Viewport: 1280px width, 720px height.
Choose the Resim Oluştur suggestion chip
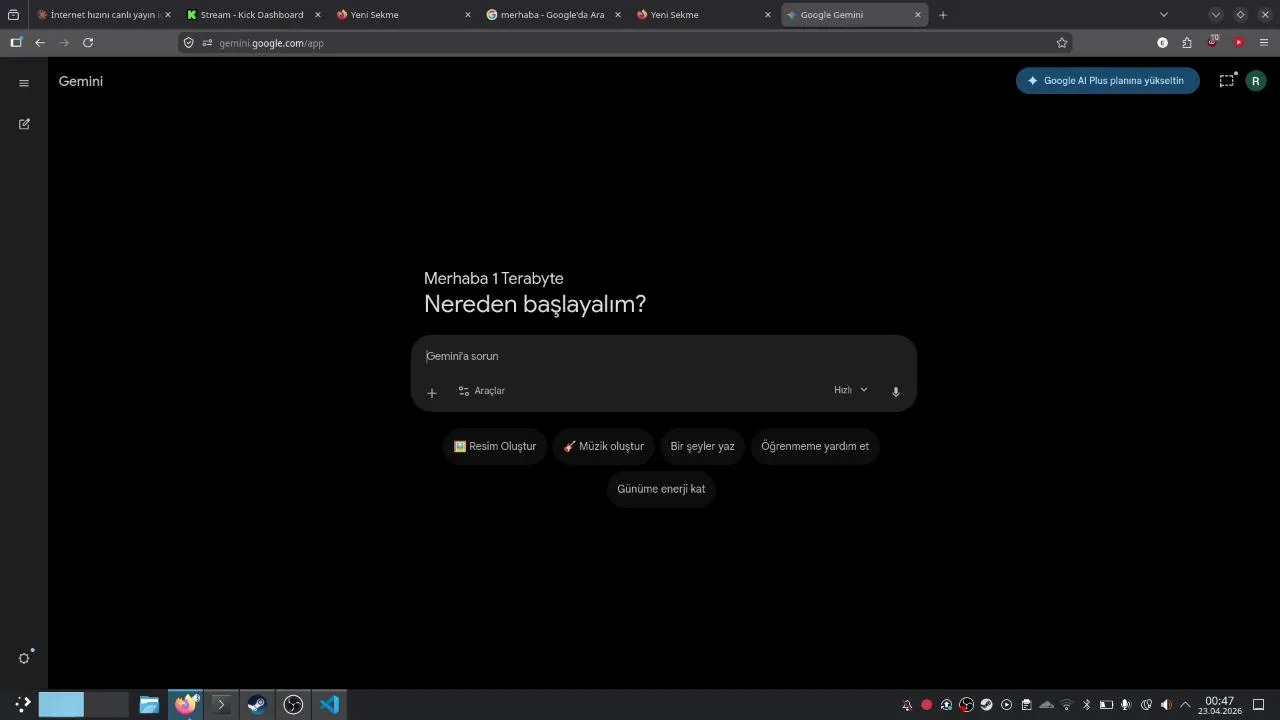(x=495, y=446)
